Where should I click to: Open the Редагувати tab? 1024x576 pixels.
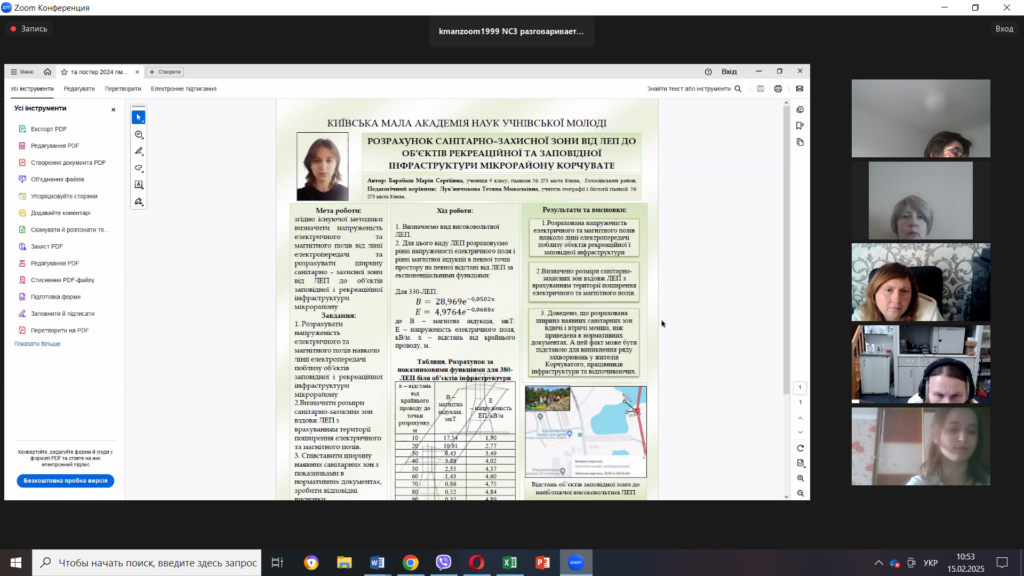point(79,89)
